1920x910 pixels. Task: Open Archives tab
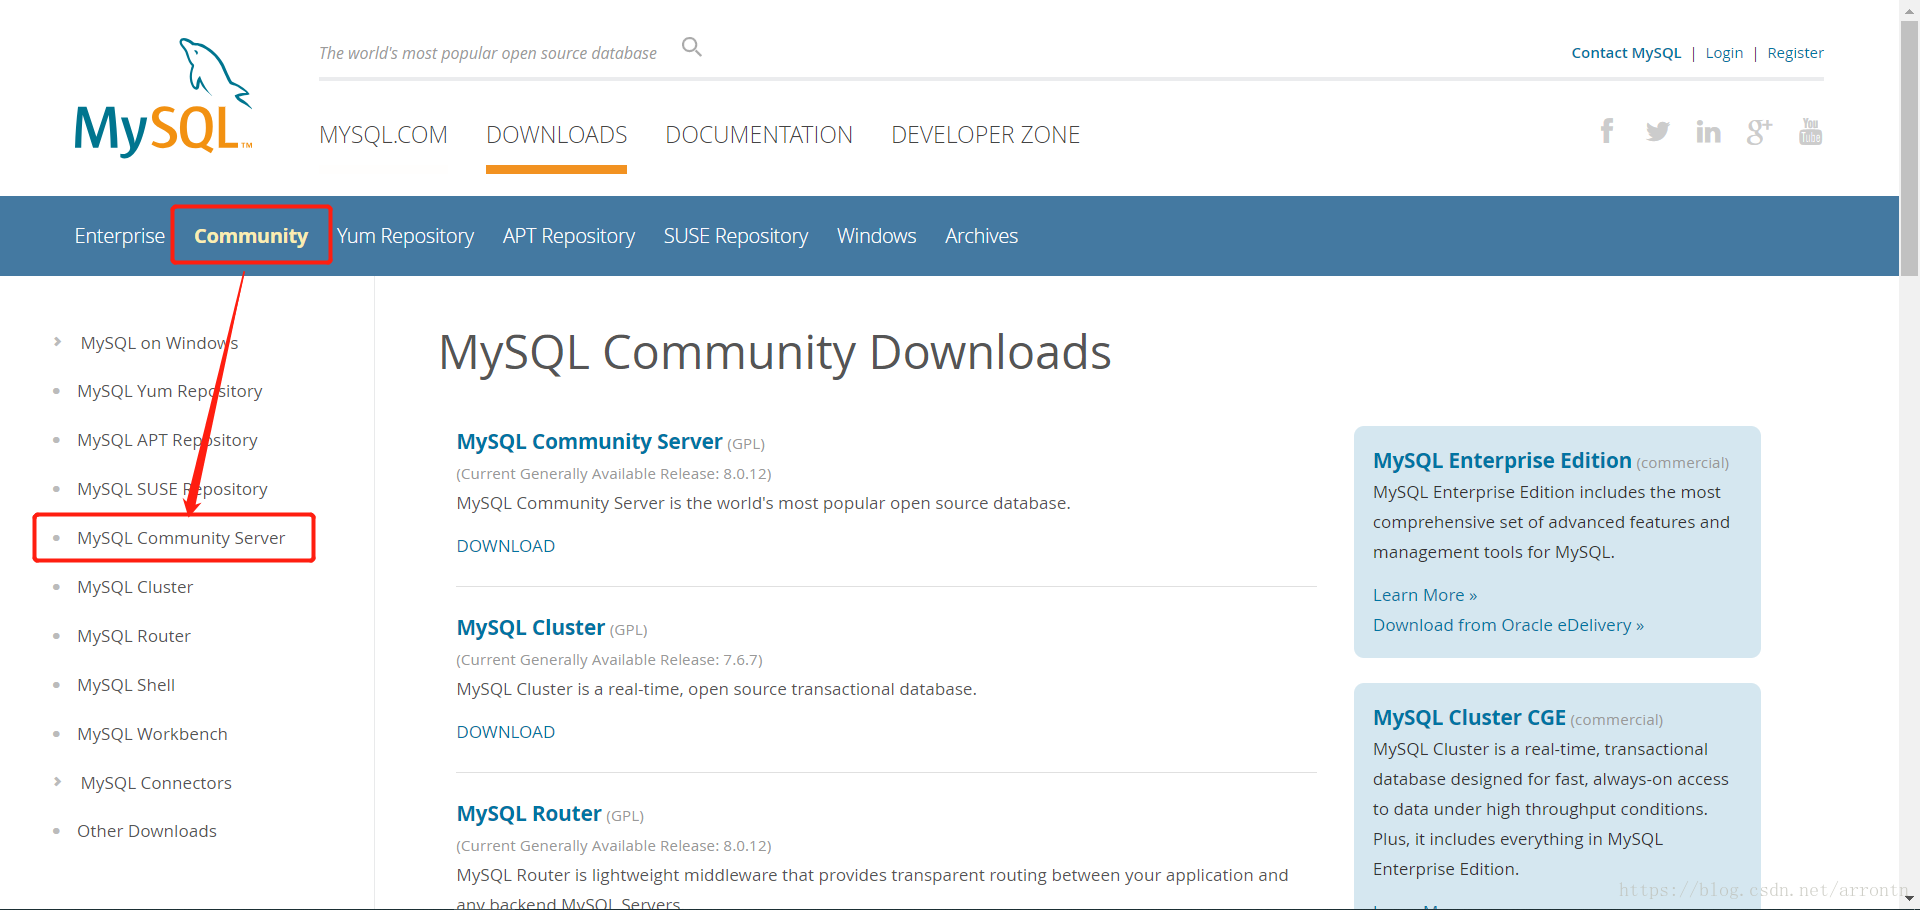point(981,236)
